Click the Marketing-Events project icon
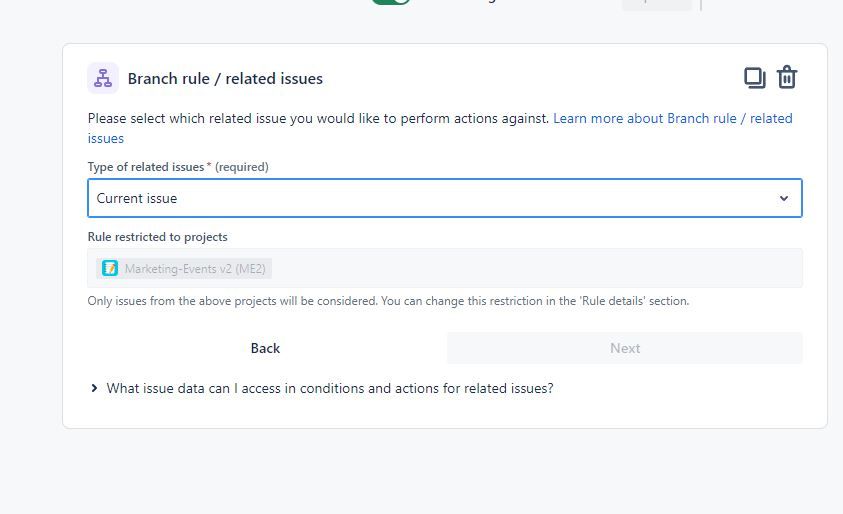The height and width of the screenshot is (514, 843). (110, 268)
